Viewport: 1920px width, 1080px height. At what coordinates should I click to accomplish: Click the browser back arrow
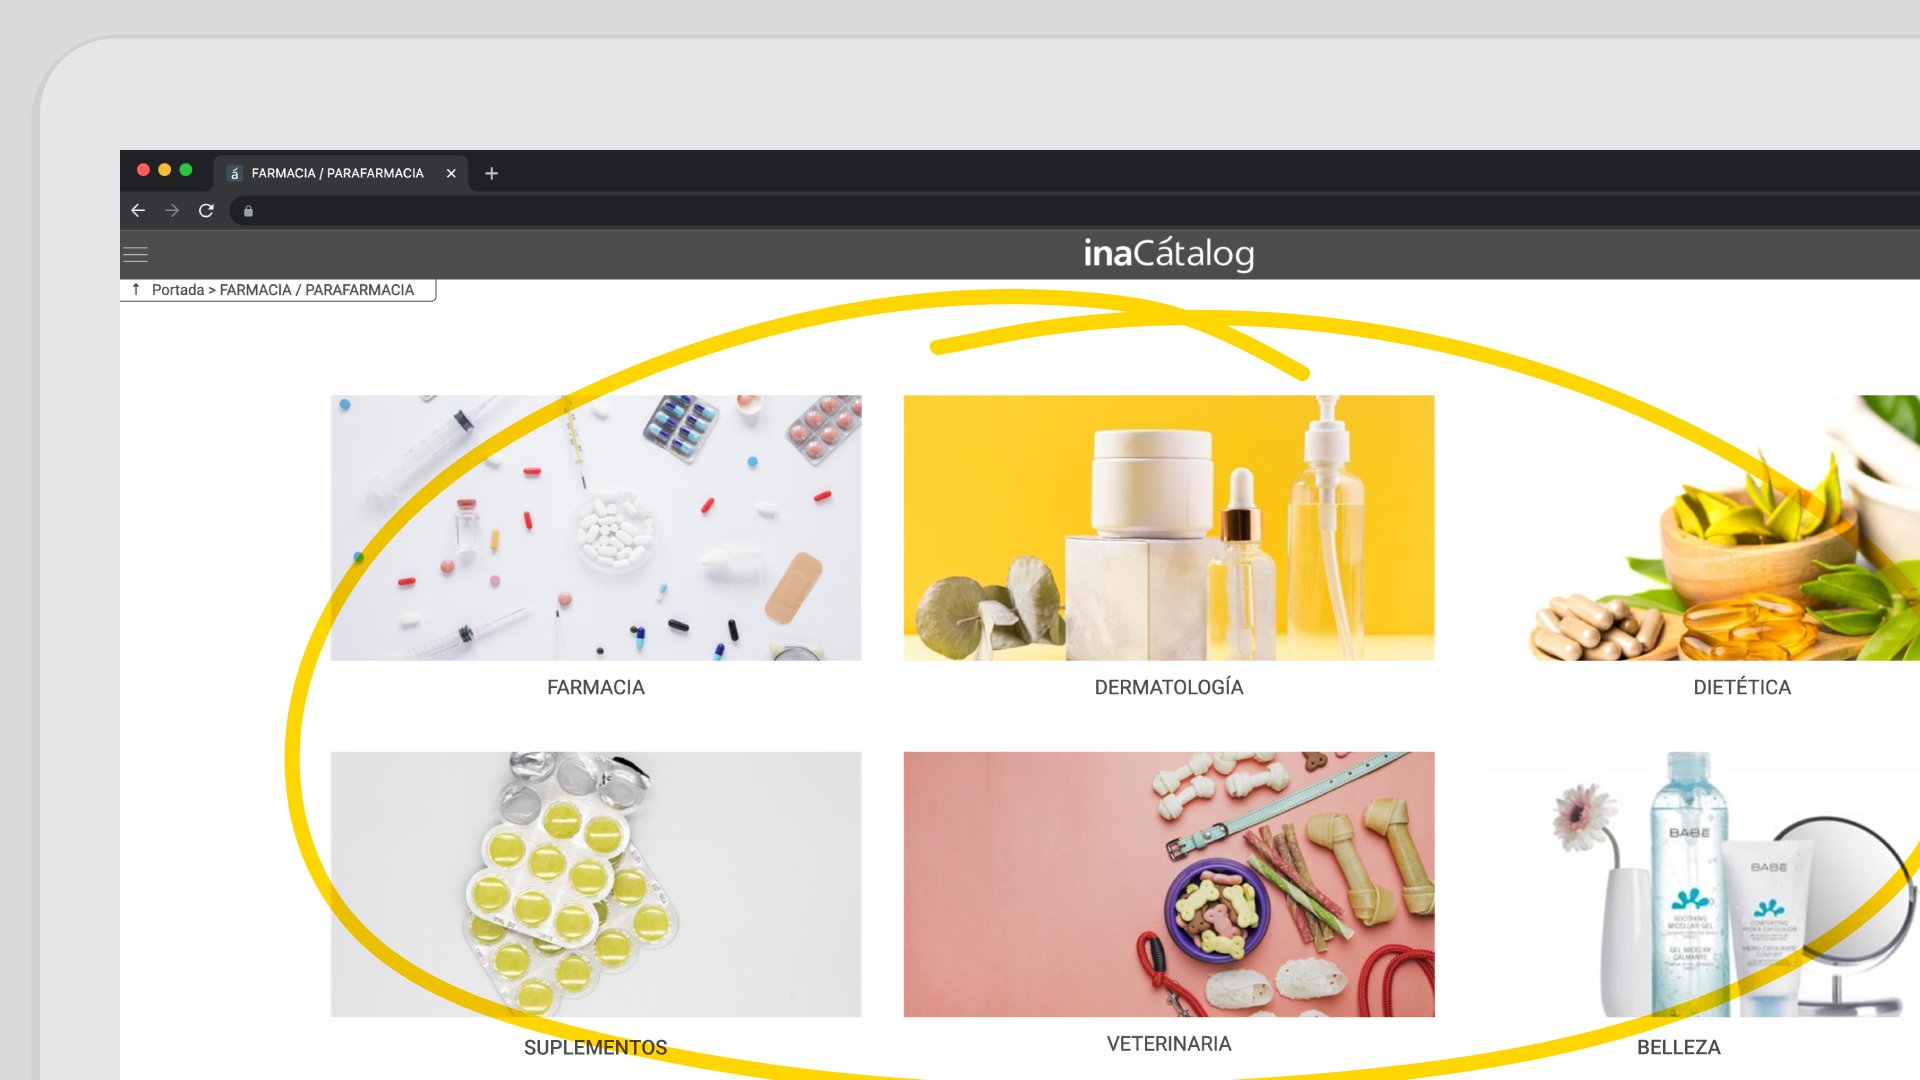tap(138, 211)
